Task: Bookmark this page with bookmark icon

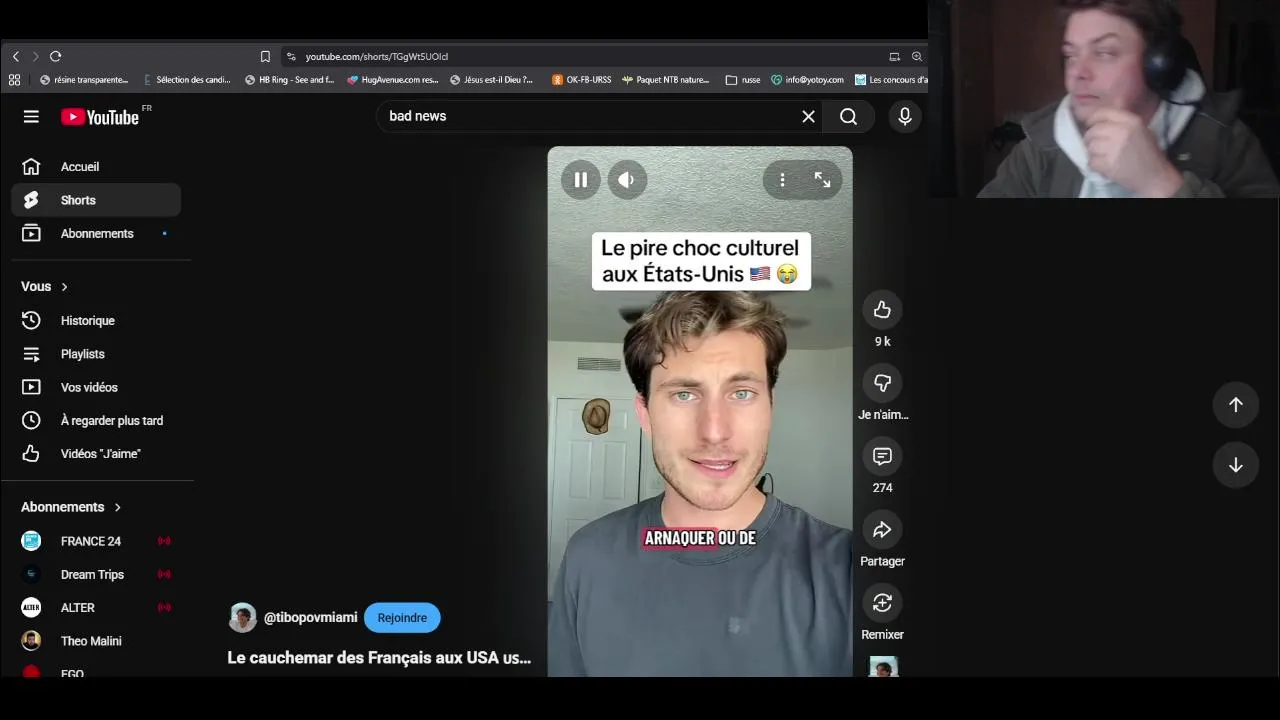Action: [265, 57]
